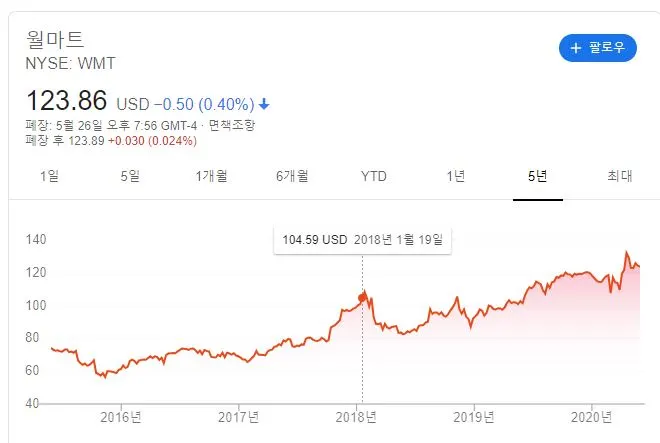Click the 123.86 current price value
Image resolution: width=660 pixels, height=443 pixels.
(67, 101)
